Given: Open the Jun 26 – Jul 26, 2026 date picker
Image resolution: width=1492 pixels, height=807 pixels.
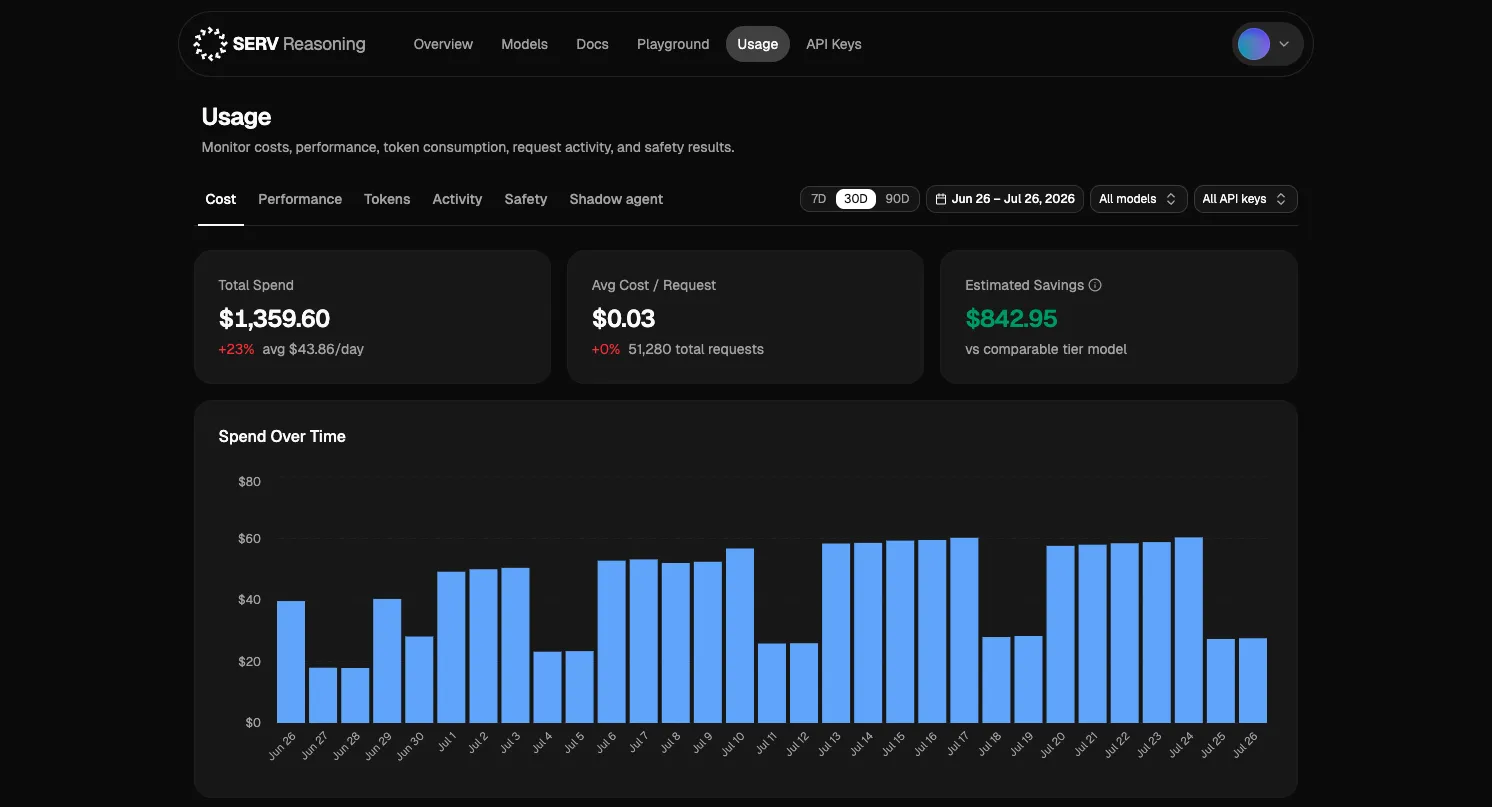Looking at the screenshot, I should pos(1005,199).
